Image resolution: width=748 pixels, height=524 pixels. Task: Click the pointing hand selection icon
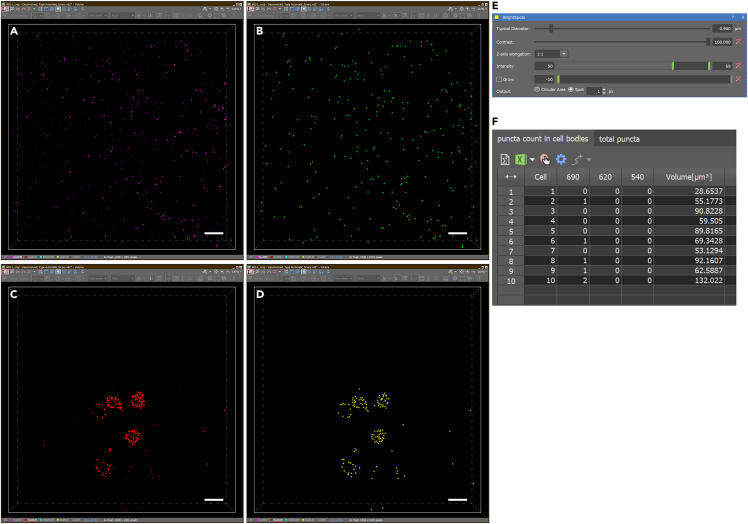pos(545,159)
